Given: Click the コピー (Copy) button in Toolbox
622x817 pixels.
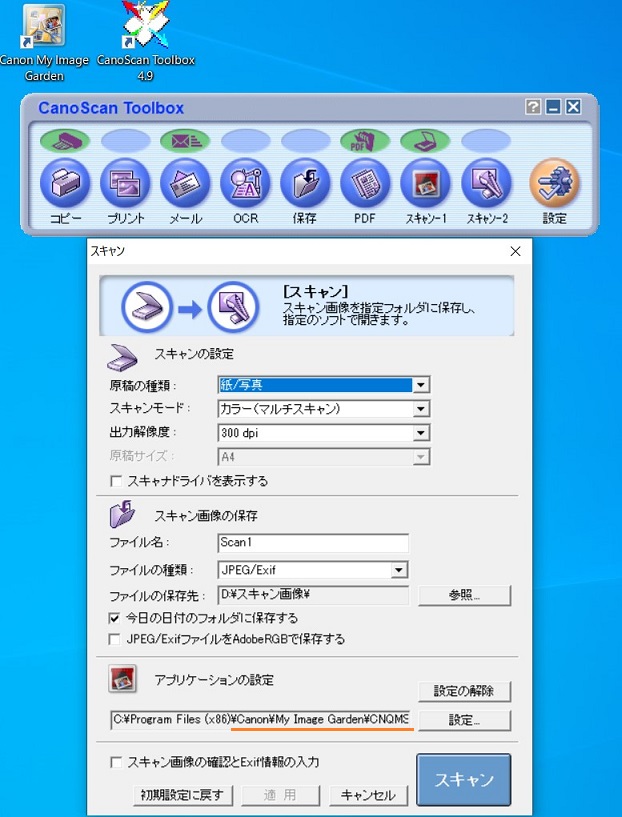Looking at the screenshot, I should point(65,183).
